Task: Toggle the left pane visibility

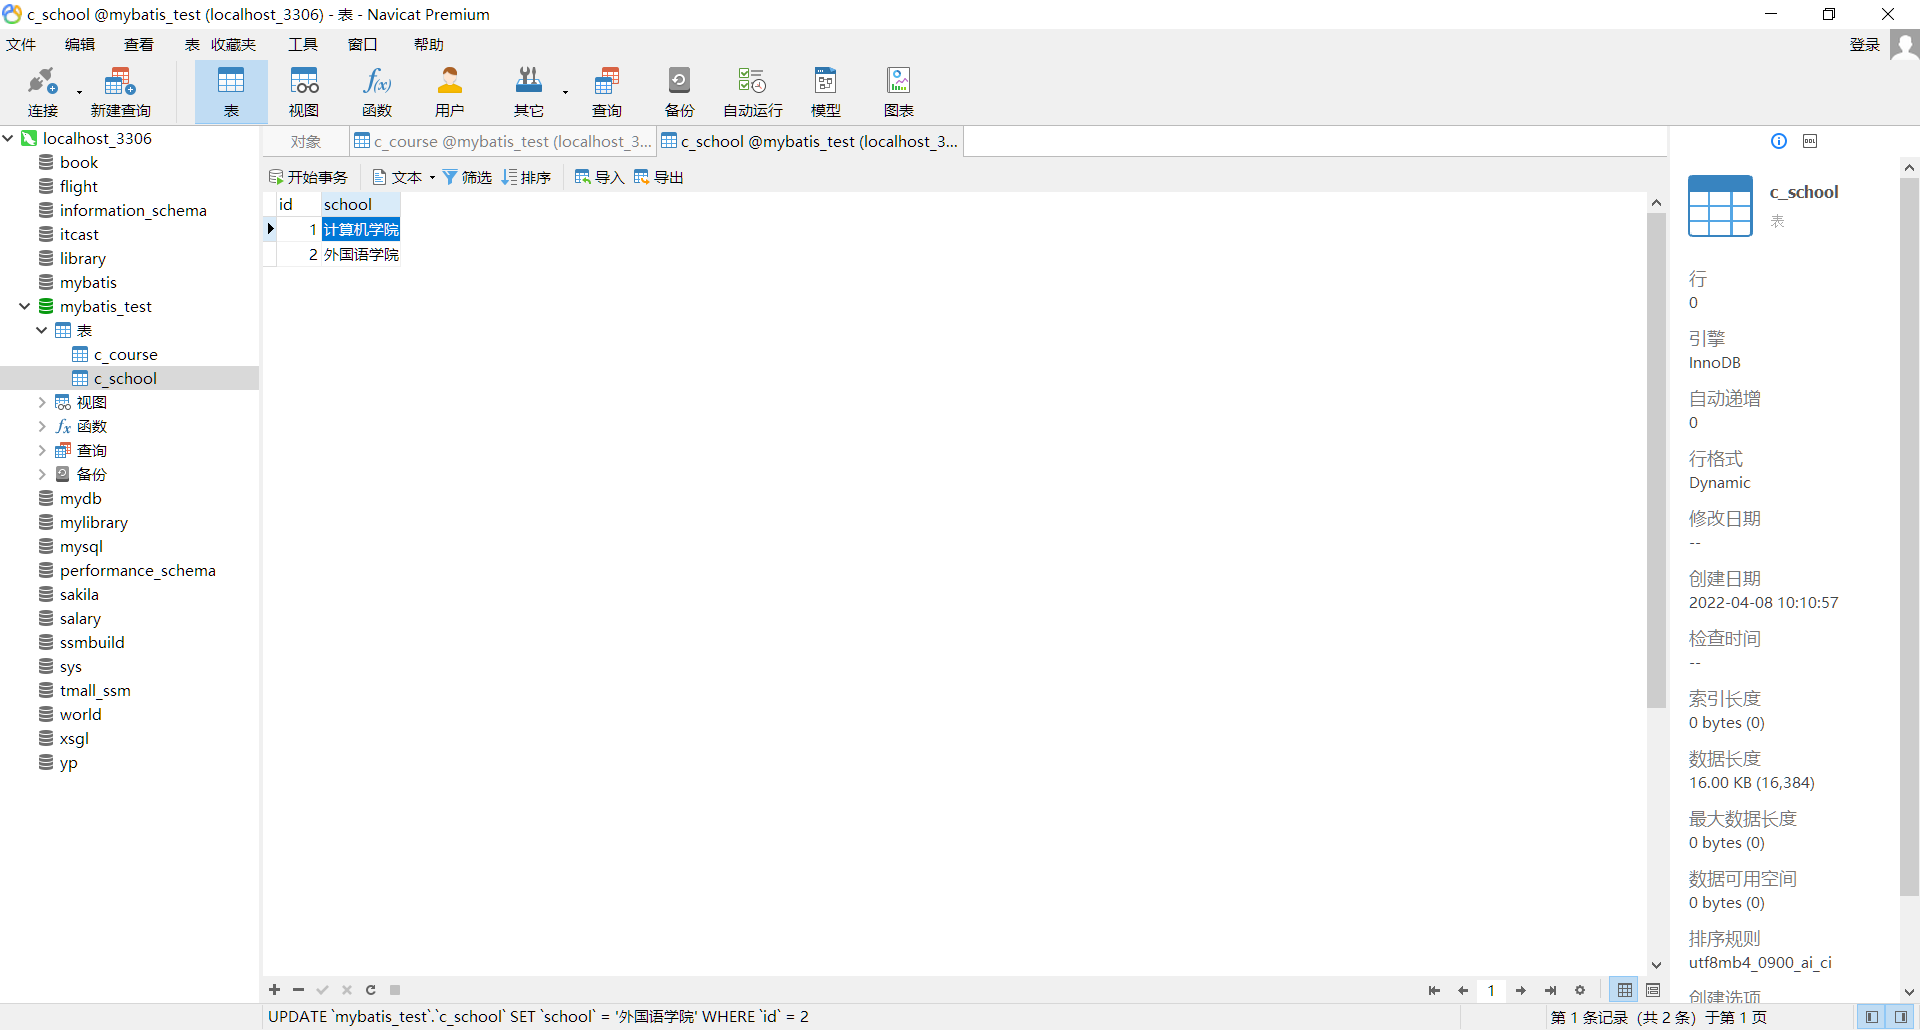Action: (x=1872, y=1017)
